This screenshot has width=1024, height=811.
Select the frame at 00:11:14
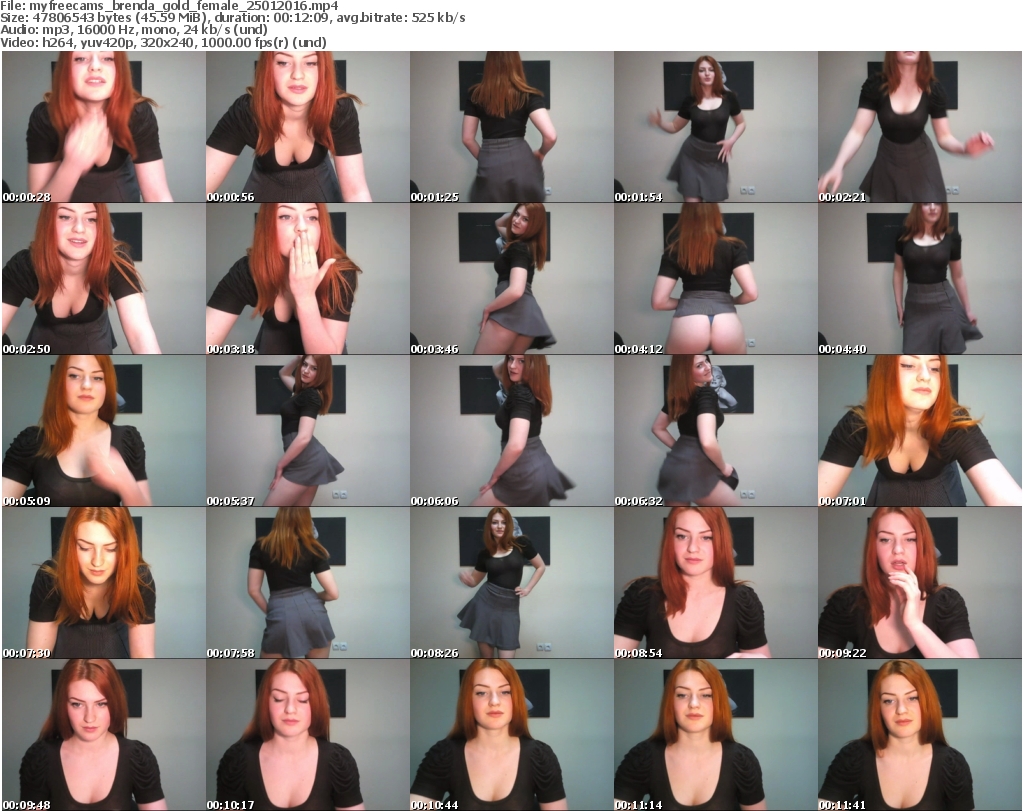pyautogui.click(x=715, y=735)
